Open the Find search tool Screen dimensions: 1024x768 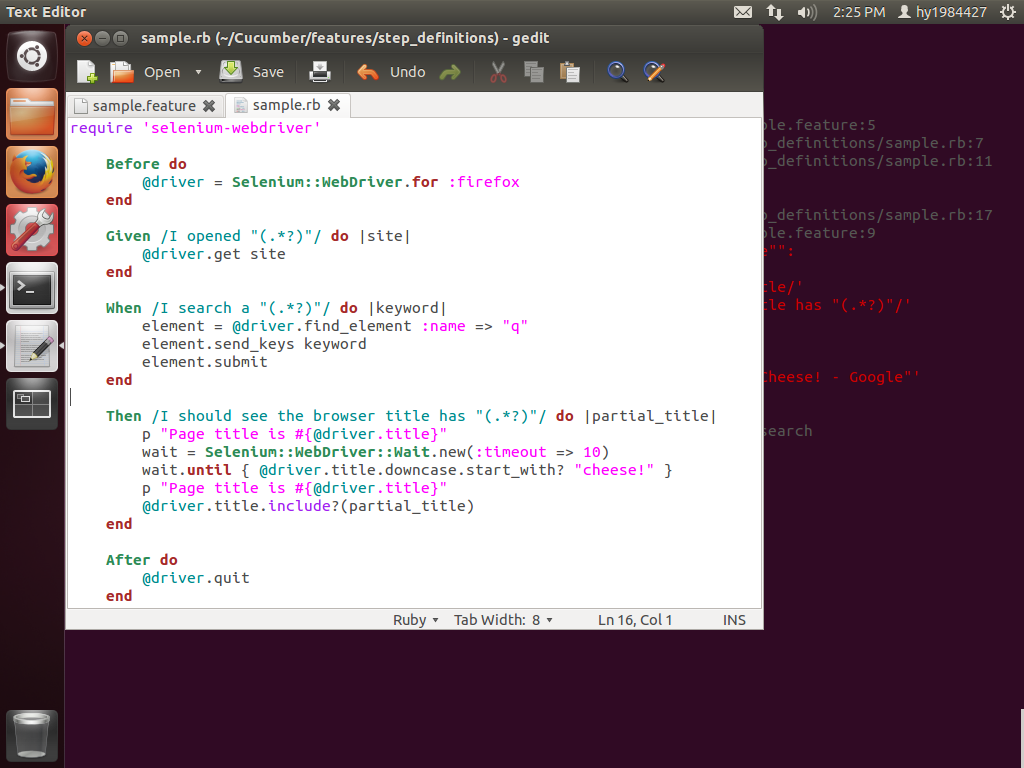point(617,72)
